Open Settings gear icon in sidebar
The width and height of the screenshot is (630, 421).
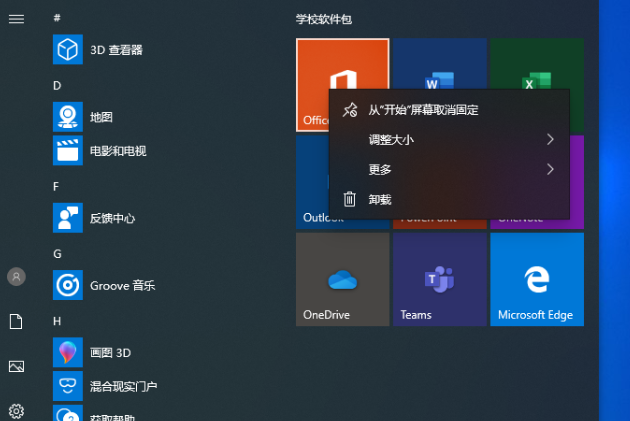pos(16,411)
